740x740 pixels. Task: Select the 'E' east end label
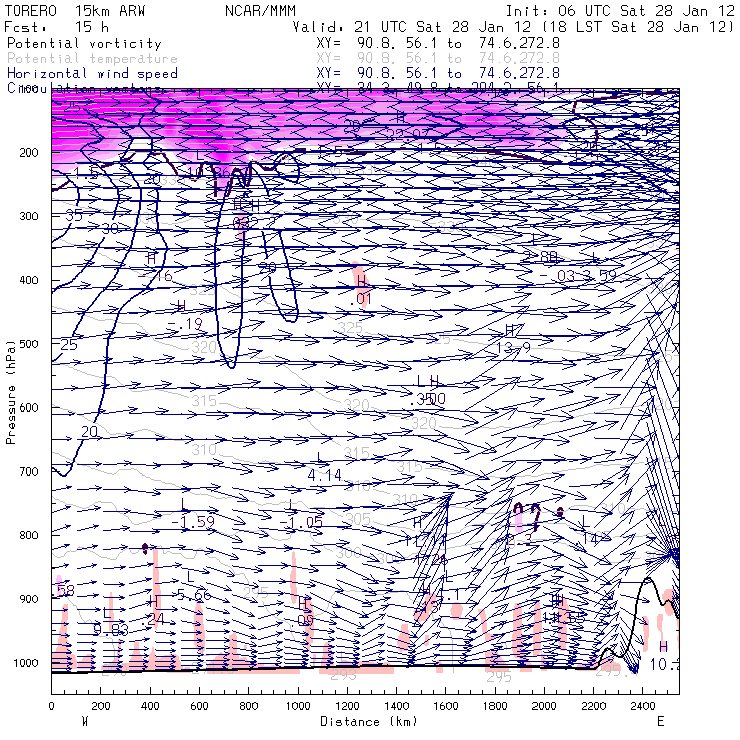click(x=661, y=722)
